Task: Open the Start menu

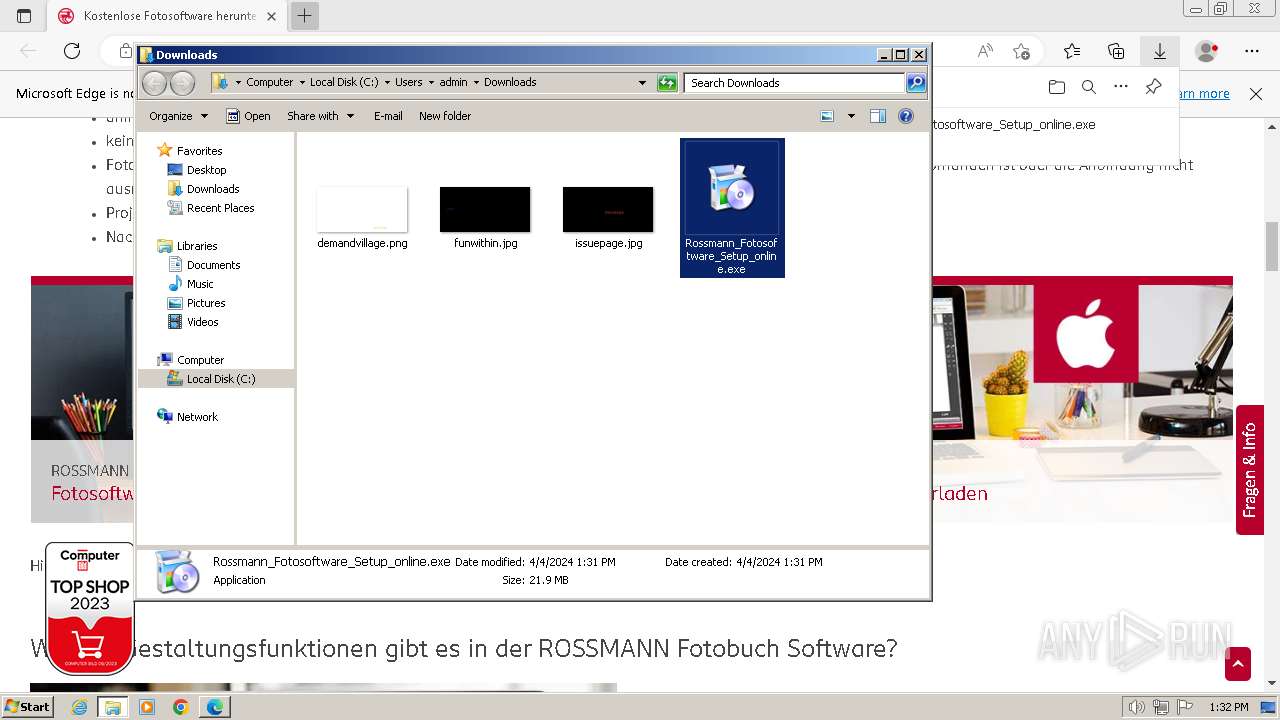Action: pos(27,707)
